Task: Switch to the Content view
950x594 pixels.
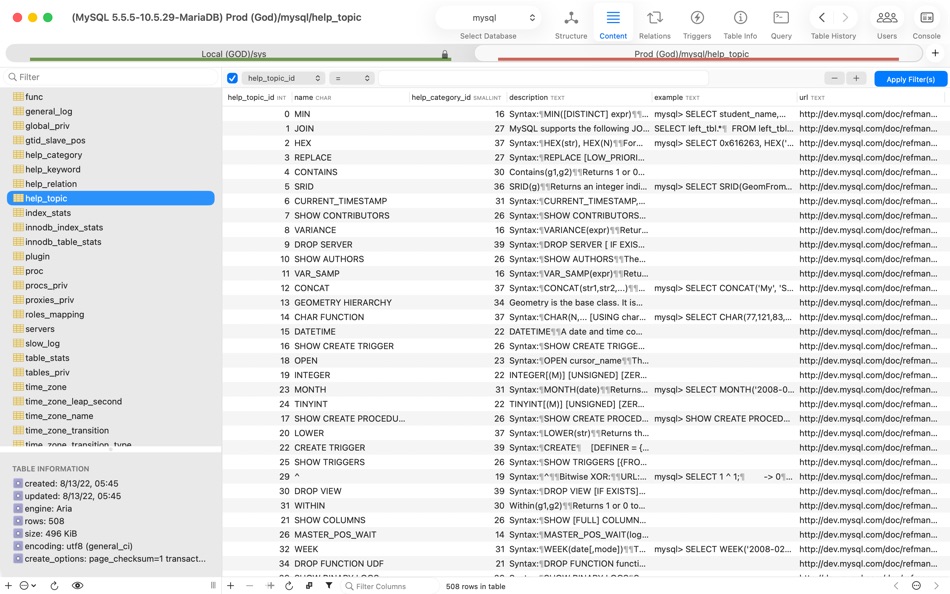Action: point(613,24)
